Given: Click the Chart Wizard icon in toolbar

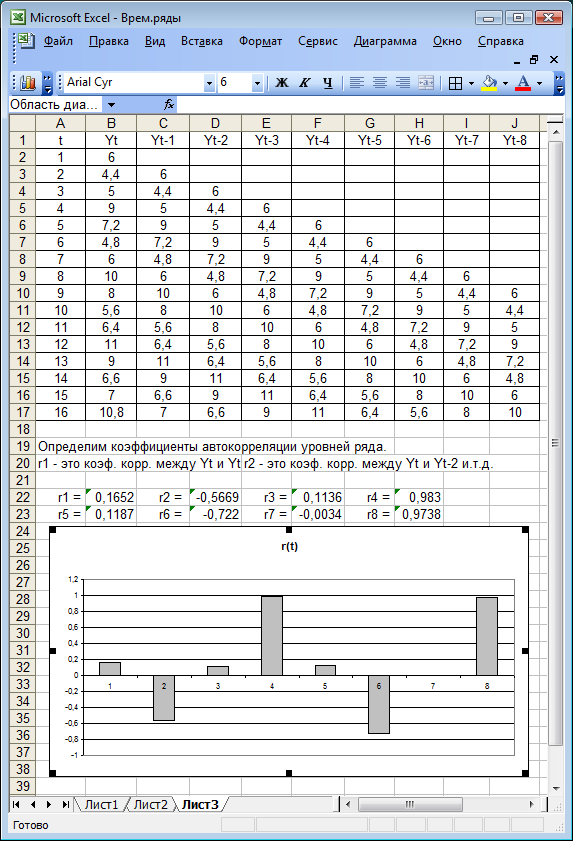Looking at the screenshot, I should click(27, 83).
